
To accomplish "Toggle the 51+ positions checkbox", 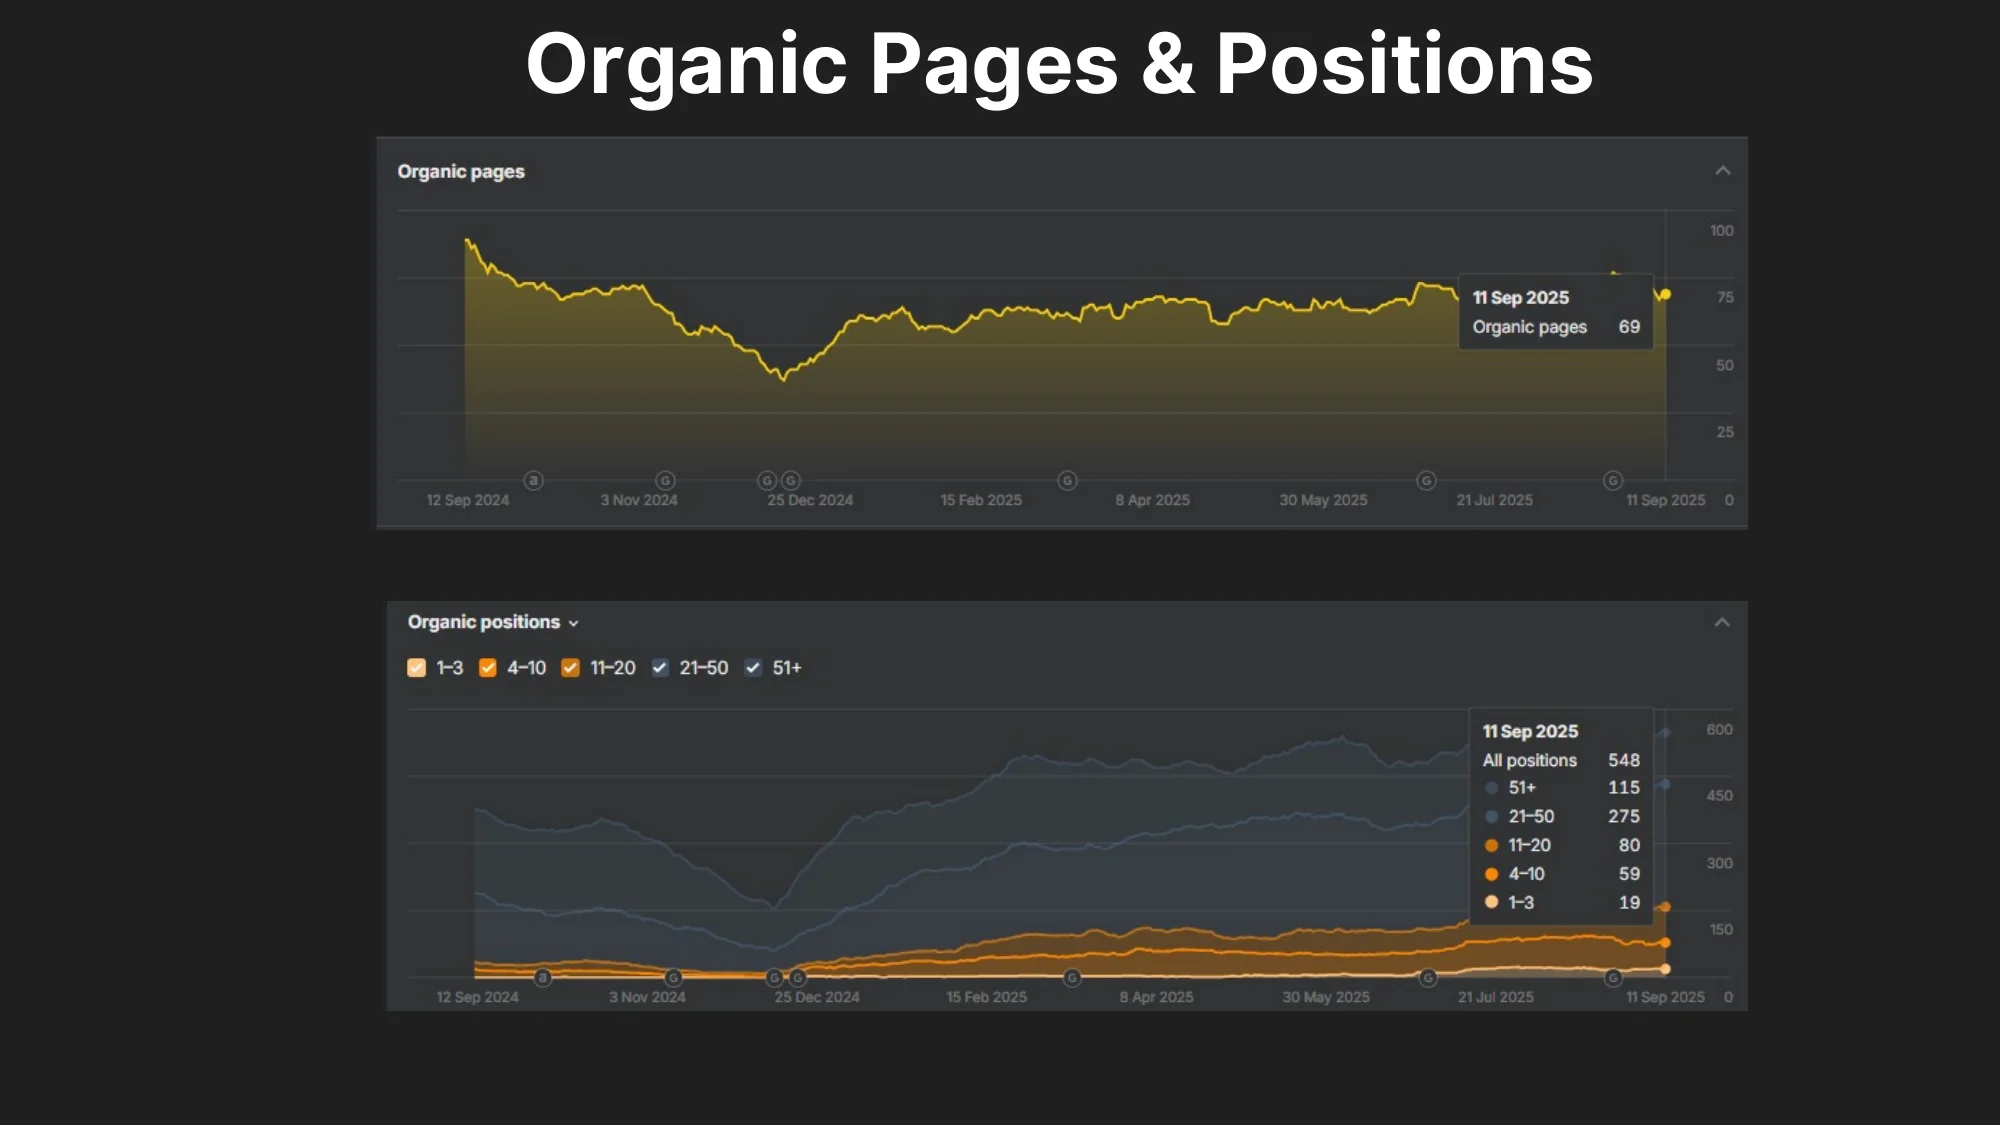I will [753, 668].
